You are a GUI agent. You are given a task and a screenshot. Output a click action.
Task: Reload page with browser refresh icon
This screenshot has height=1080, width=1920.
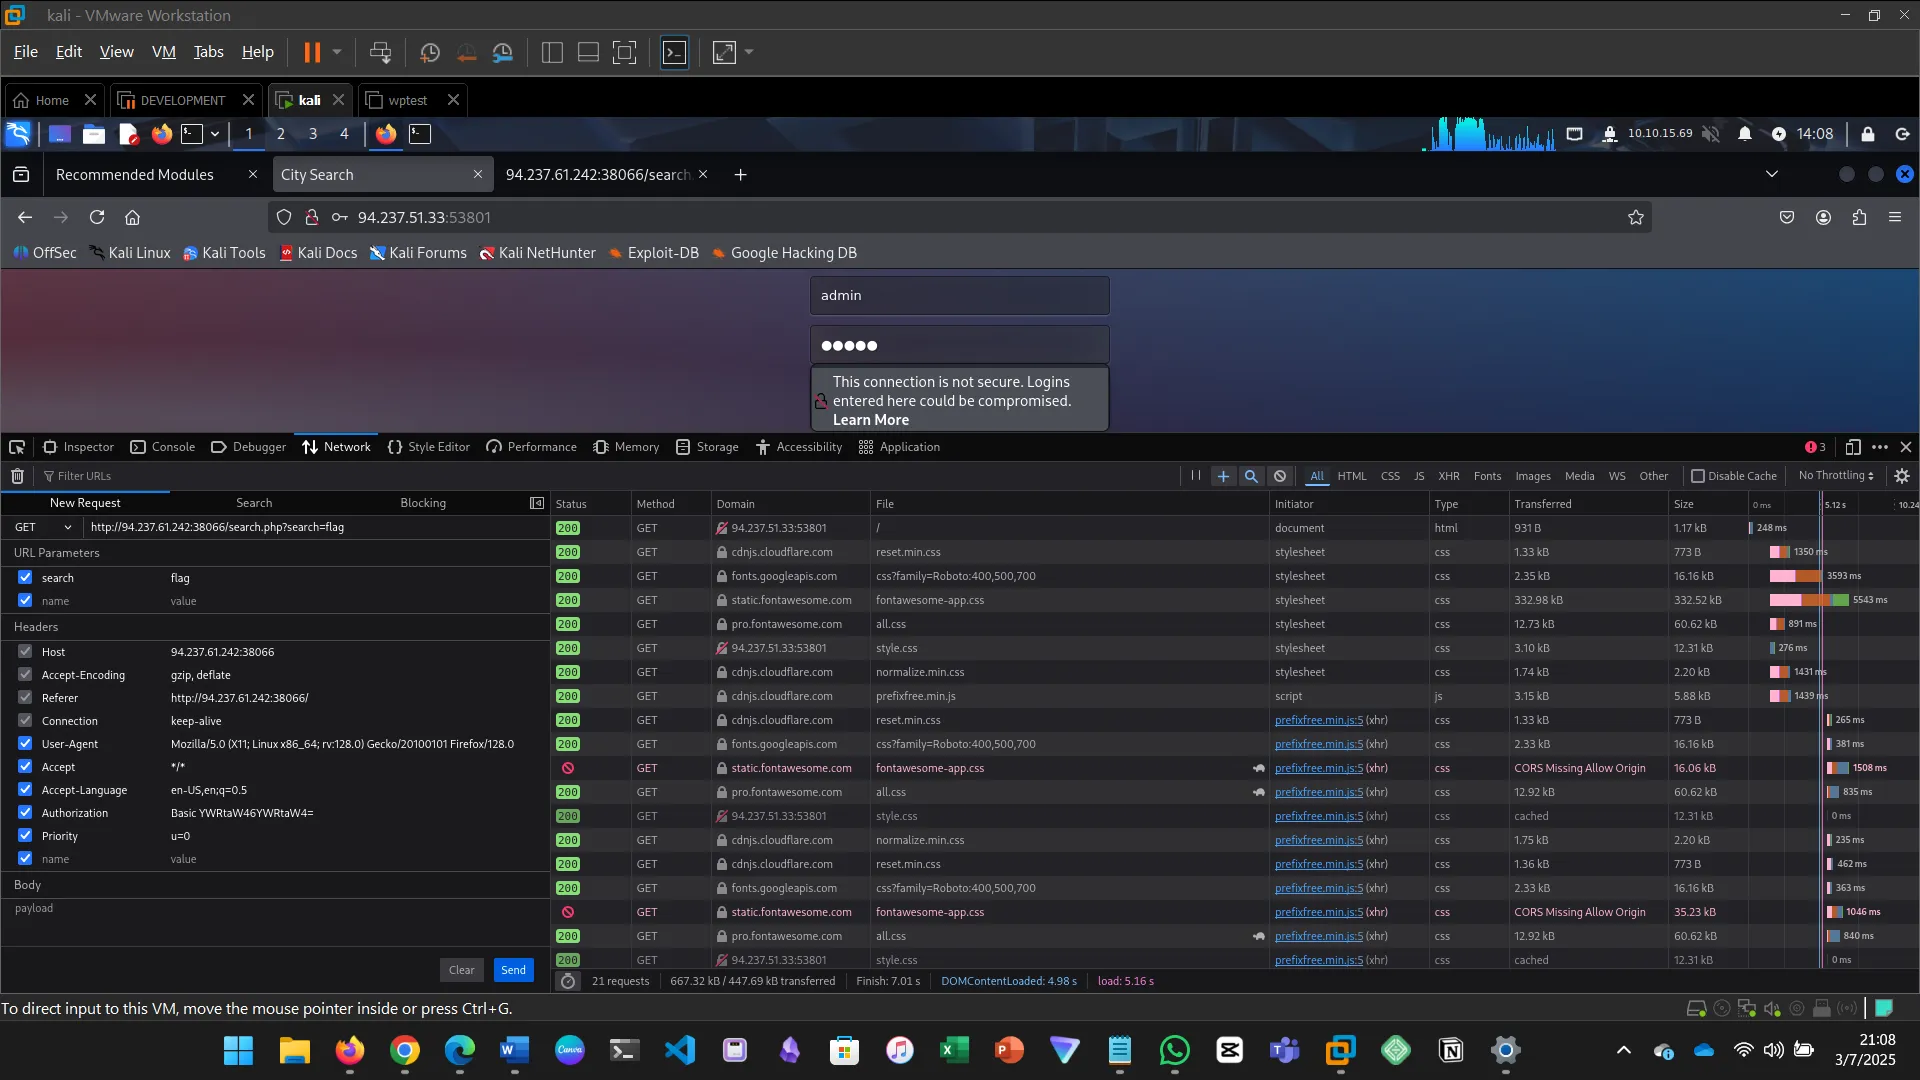(x=97, y=217)
